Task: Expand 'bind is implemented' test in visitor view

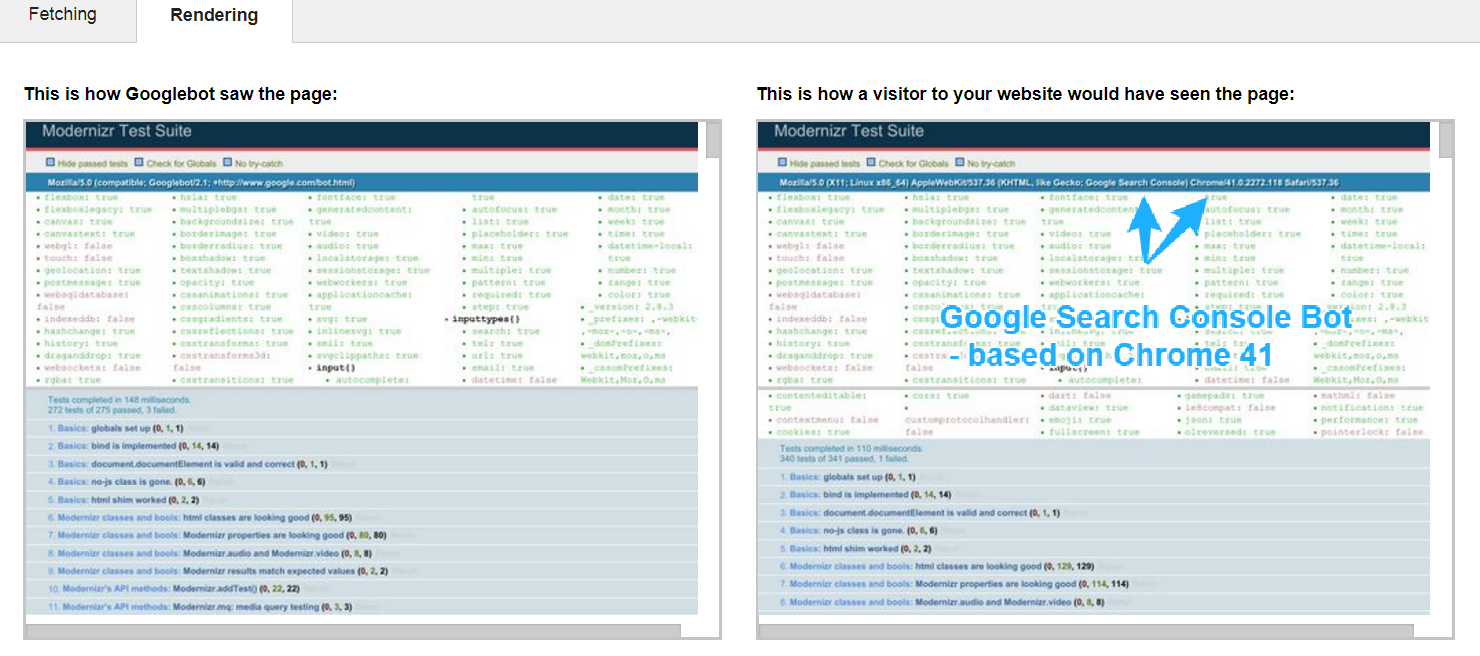Action: pos(868,495)
